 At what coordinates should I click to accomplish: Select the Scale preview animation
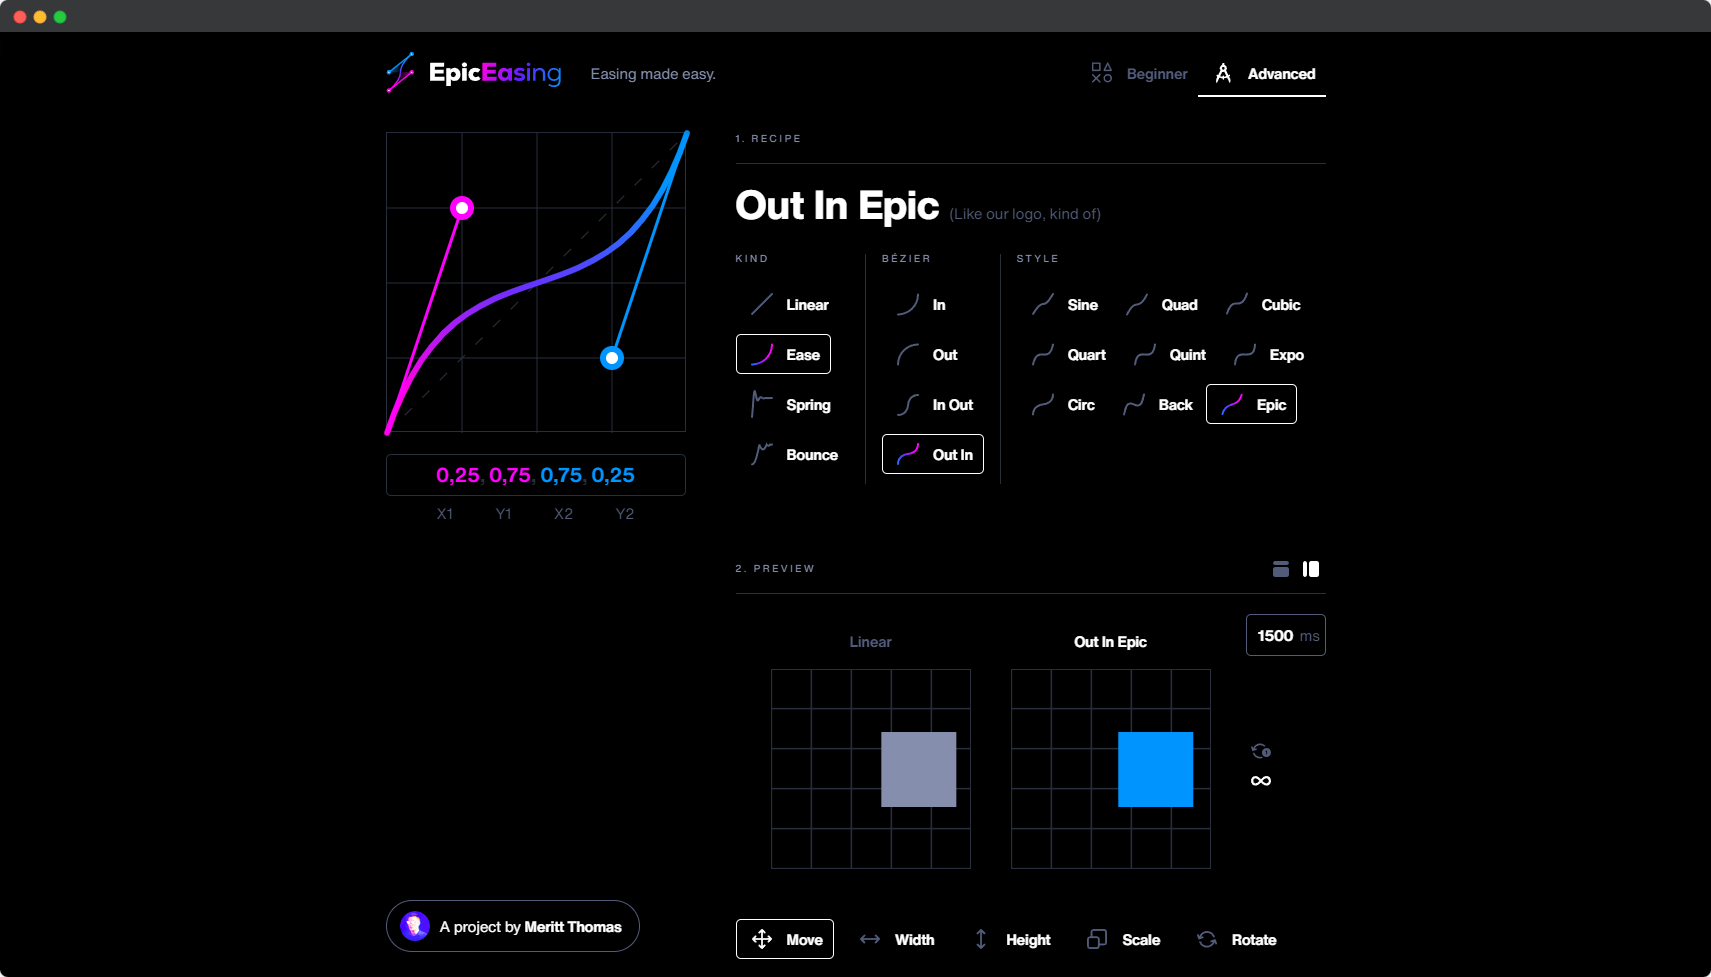click(x=1124, y=940)
